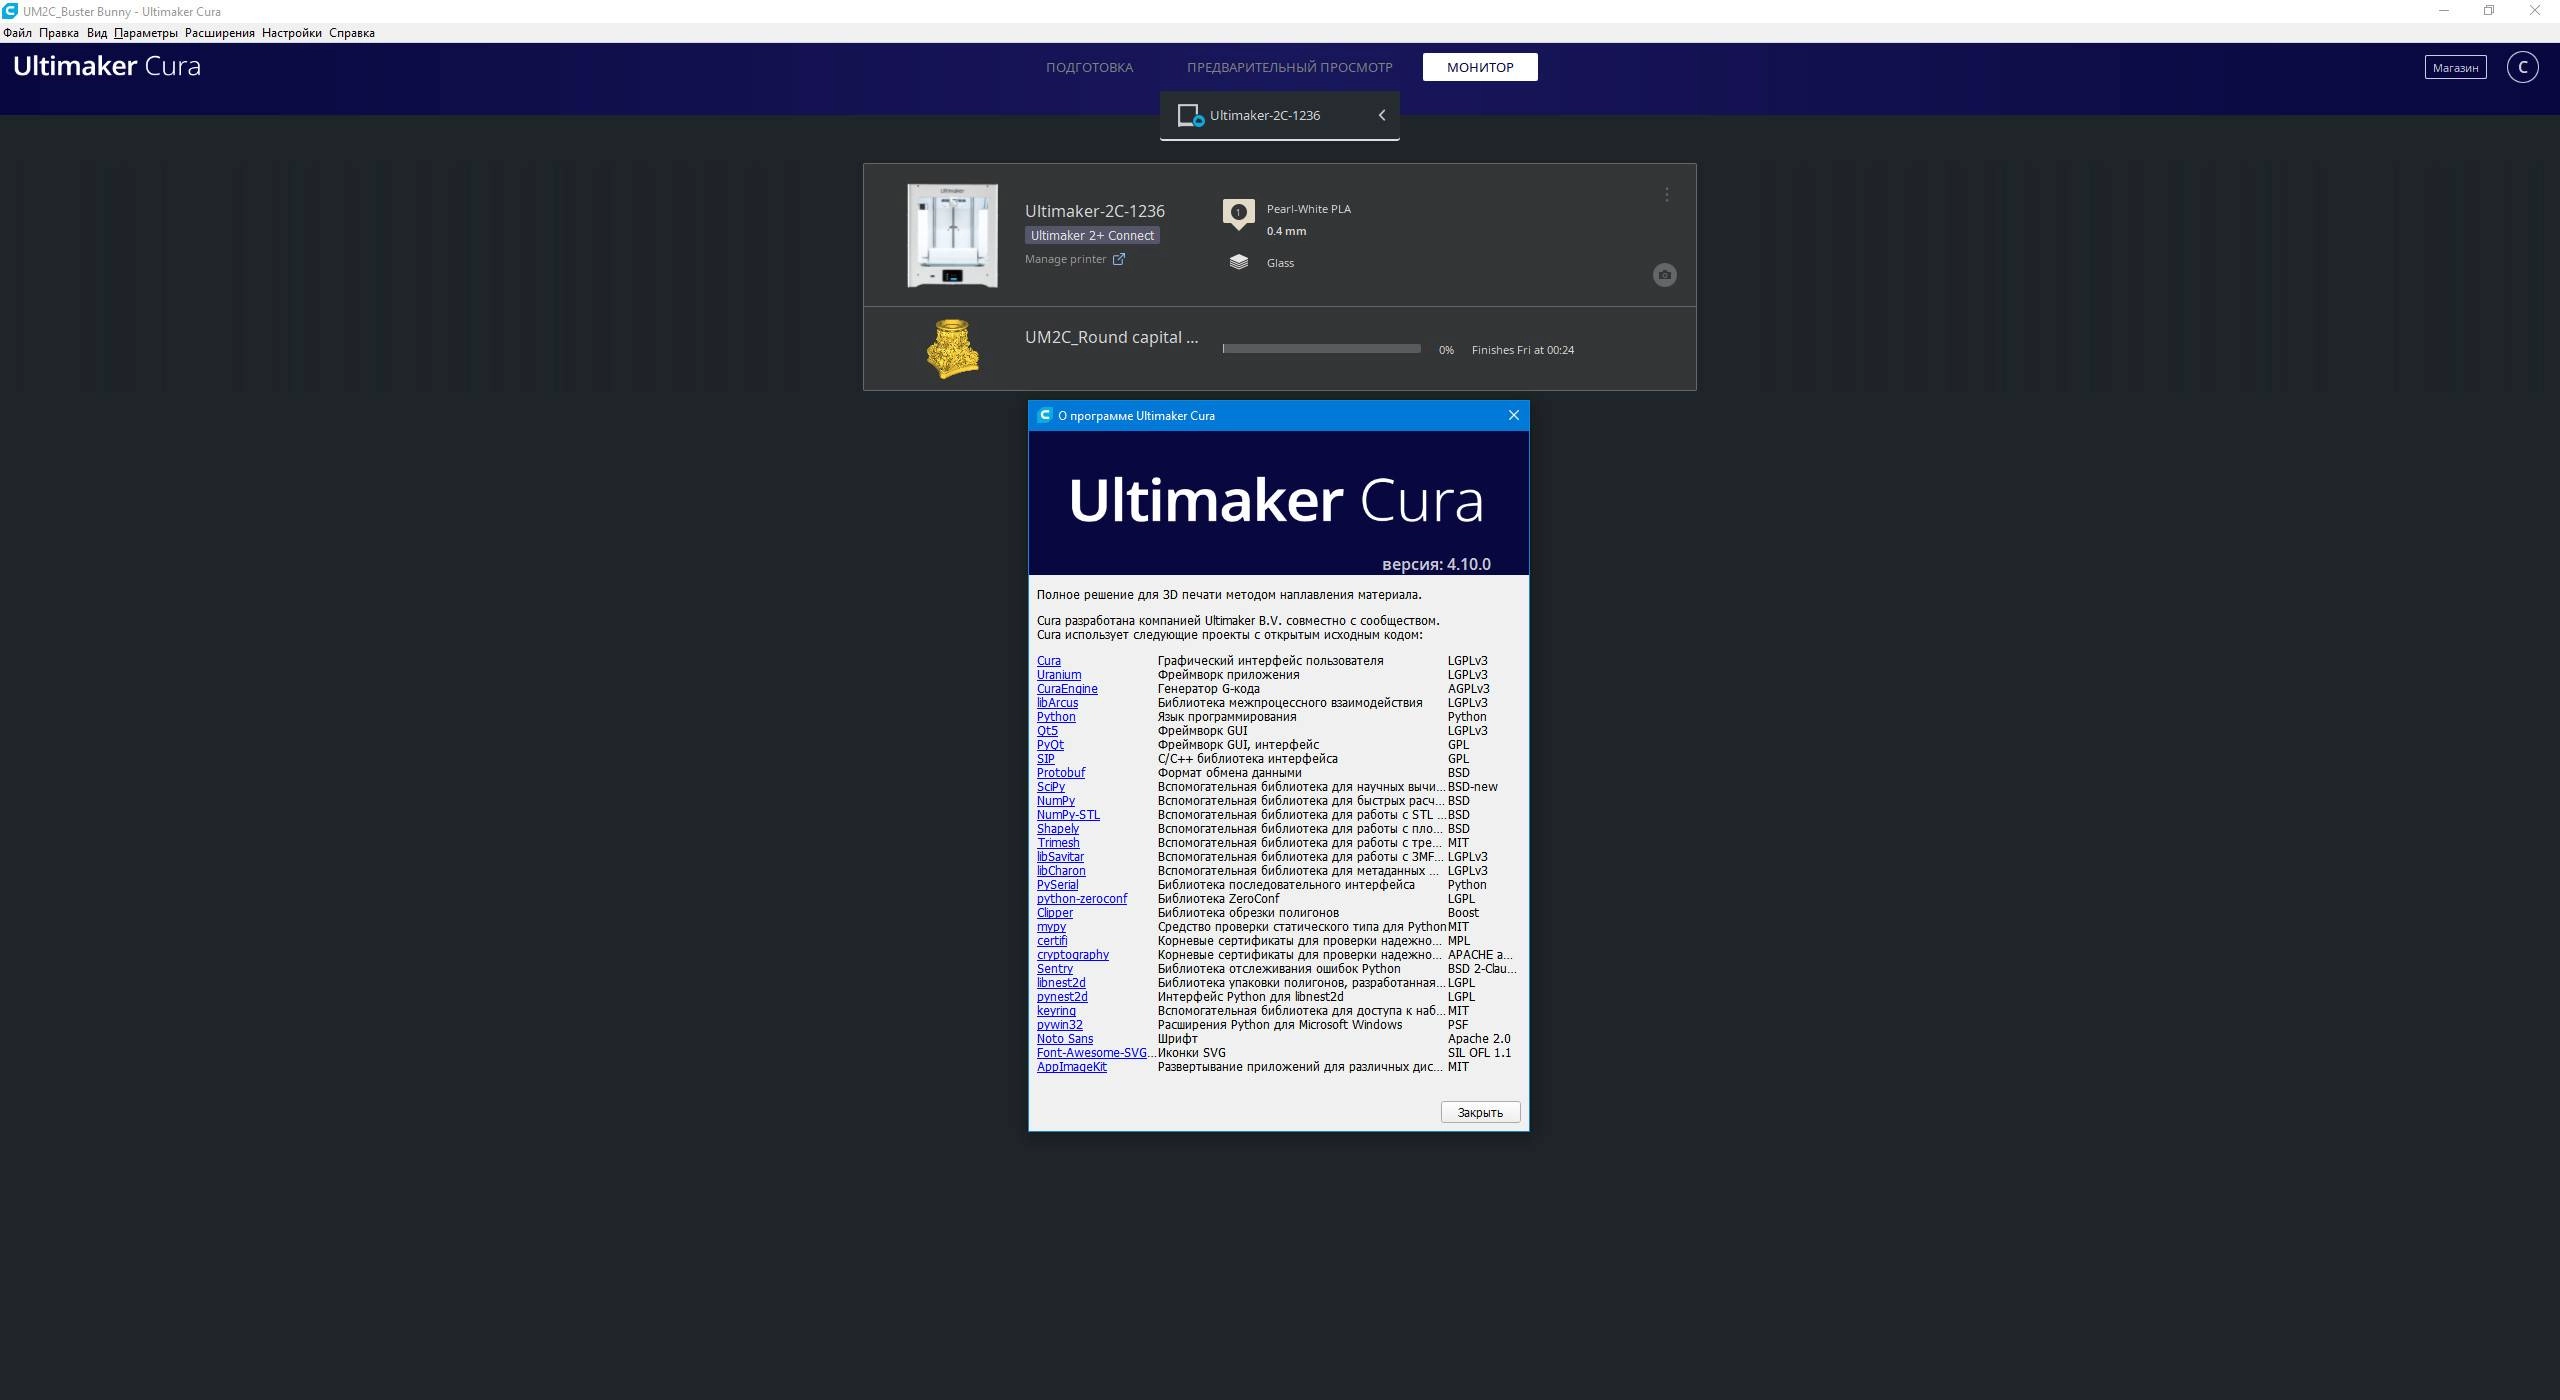
Task: Open the NumPy link
Action: coord(1055,801)
